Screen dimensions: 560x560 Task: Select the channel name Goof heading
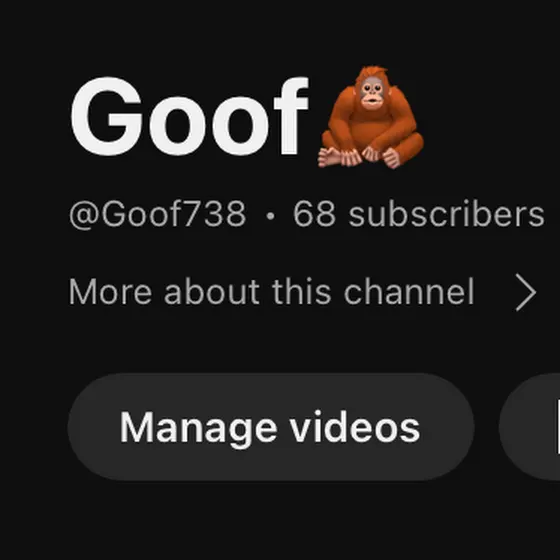tap(190, 116)
